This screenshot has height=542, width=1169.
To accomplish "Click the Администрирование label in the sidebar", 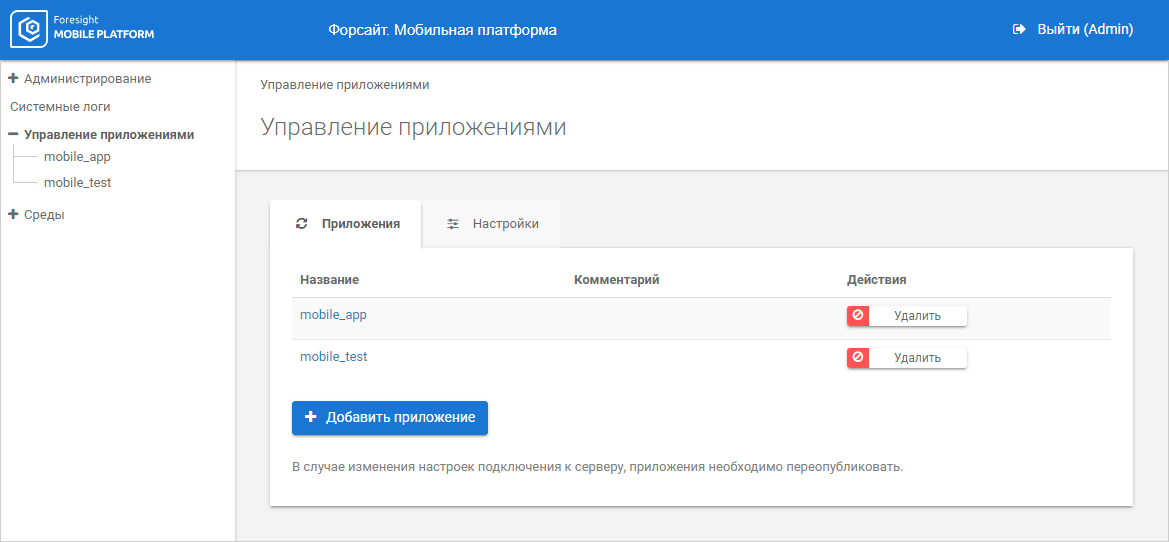I will [88, 78].
